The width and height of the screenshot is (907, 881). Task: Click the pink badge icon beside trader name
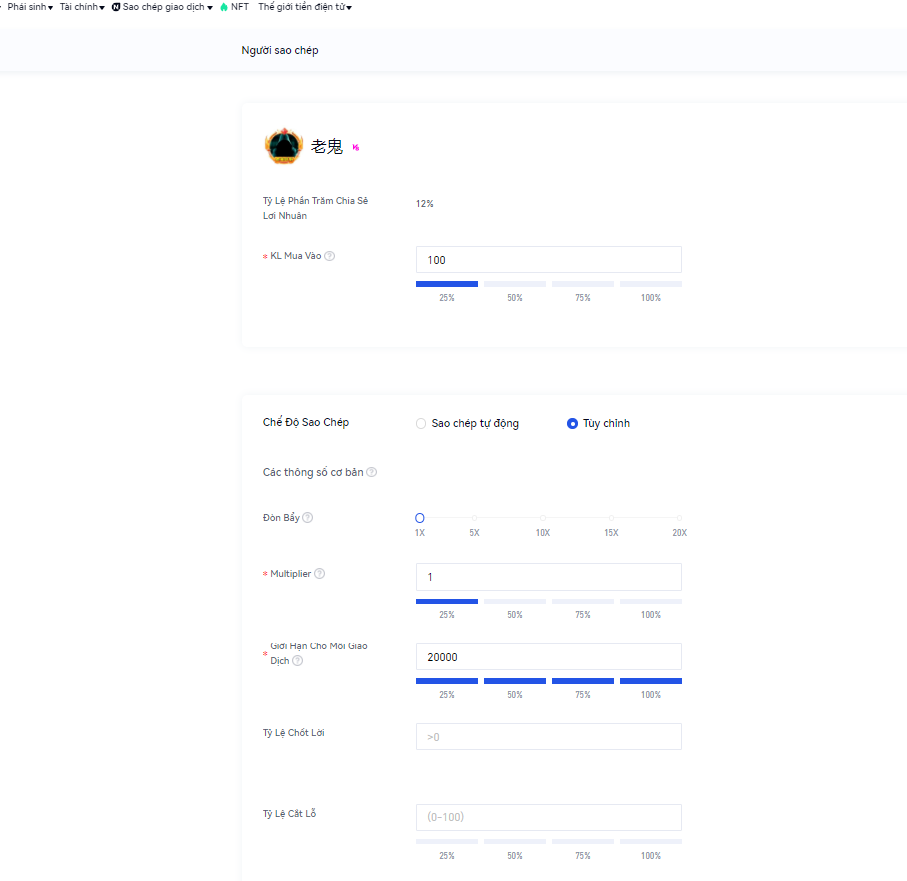pos(355,148)
